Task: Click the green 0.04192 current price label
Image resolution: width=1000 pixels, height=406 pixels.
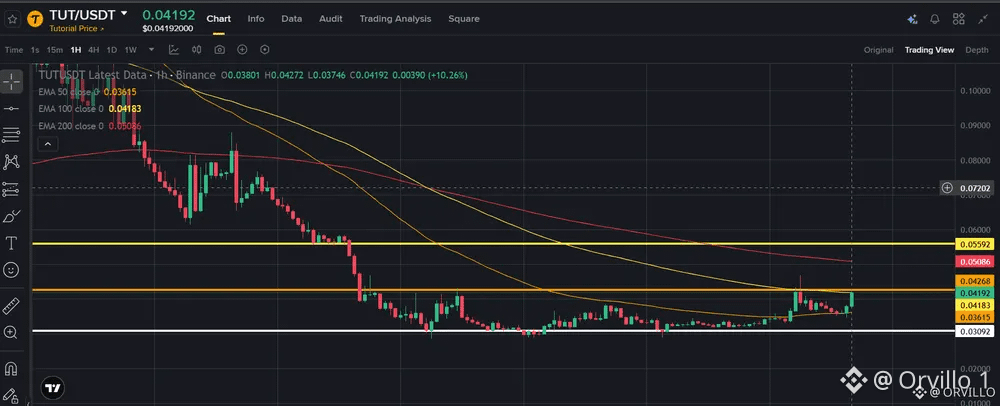Action: (974, 293)
